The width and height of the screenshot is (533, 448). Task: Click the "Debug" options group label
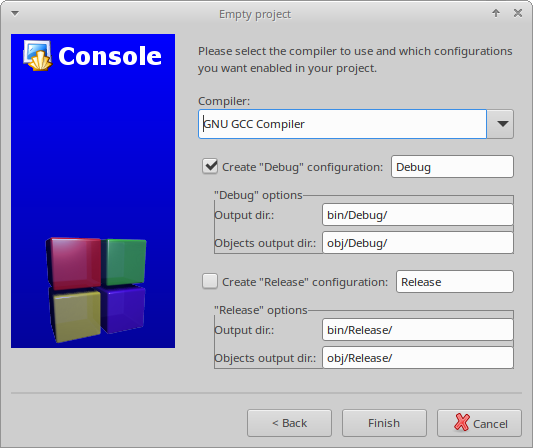point(258,195)
